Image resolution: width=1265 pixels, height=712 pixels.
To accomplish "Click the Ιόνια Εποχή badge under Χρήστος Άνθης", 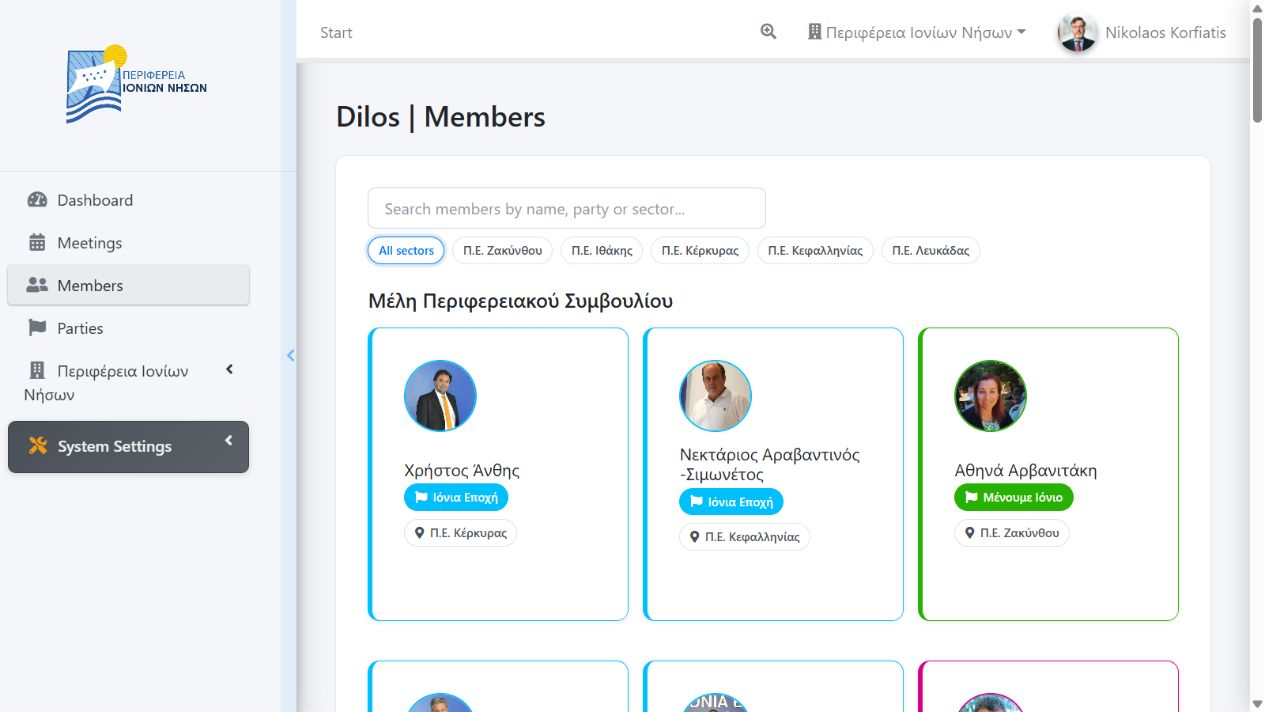I will tap(456, 497).
